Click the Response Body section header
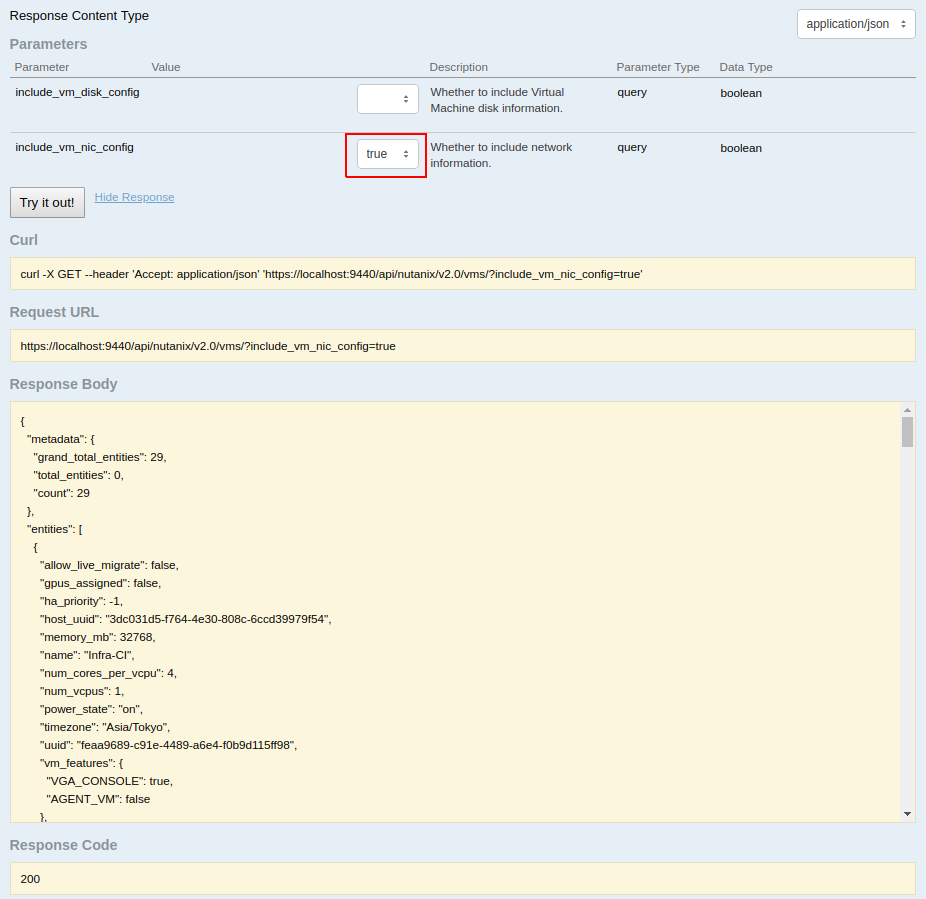Image resolution: width=926 pixels, height=899 pixels. coord(64,384)
